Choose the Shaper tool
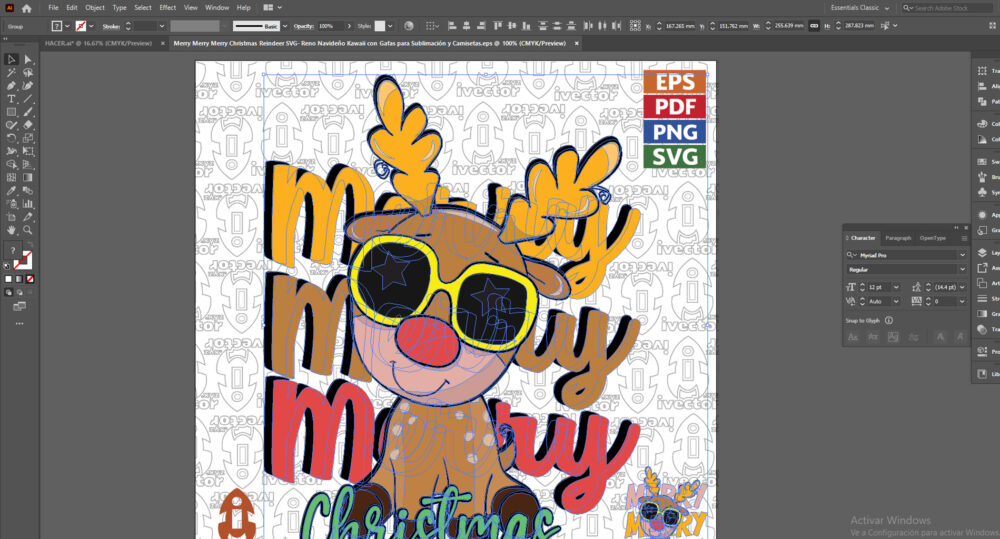Viewport: 1000px width, 539px height. pos(11,125)
